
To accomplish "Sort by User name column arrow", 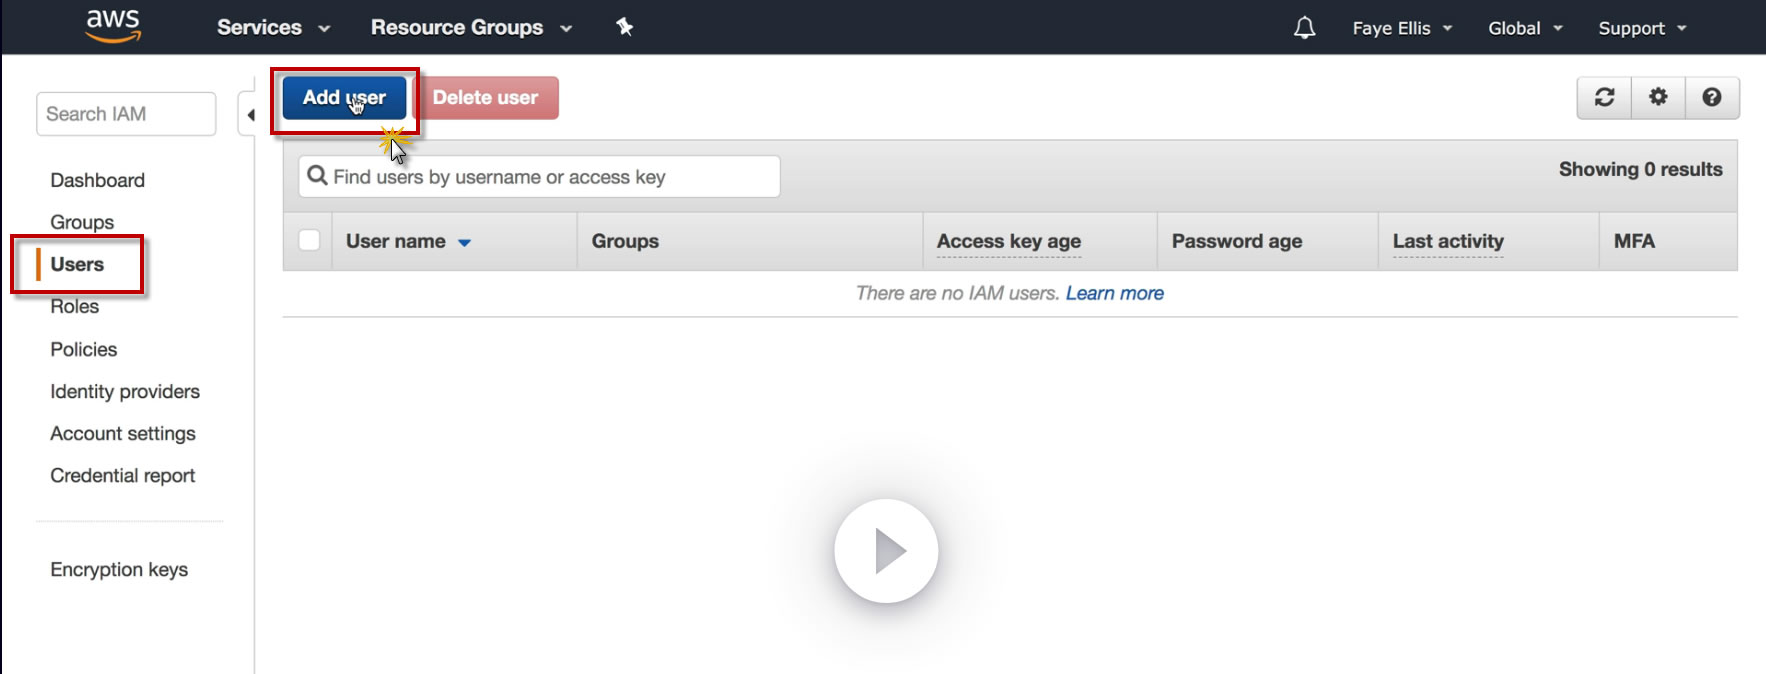I will [x=464, y=242].
